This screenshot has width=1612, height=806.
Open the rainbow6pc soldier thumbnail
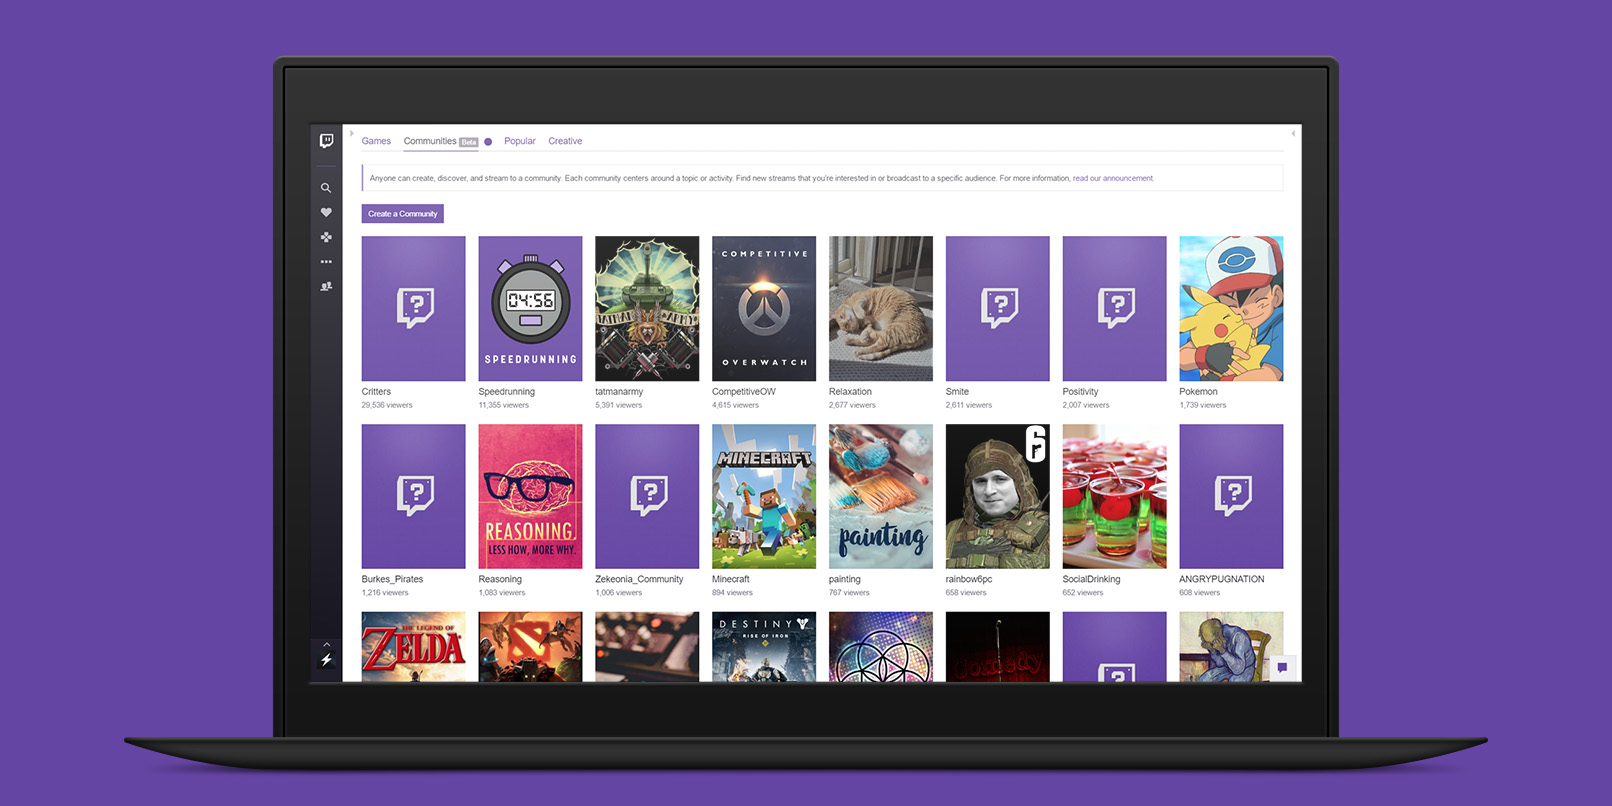coord(998,496)
